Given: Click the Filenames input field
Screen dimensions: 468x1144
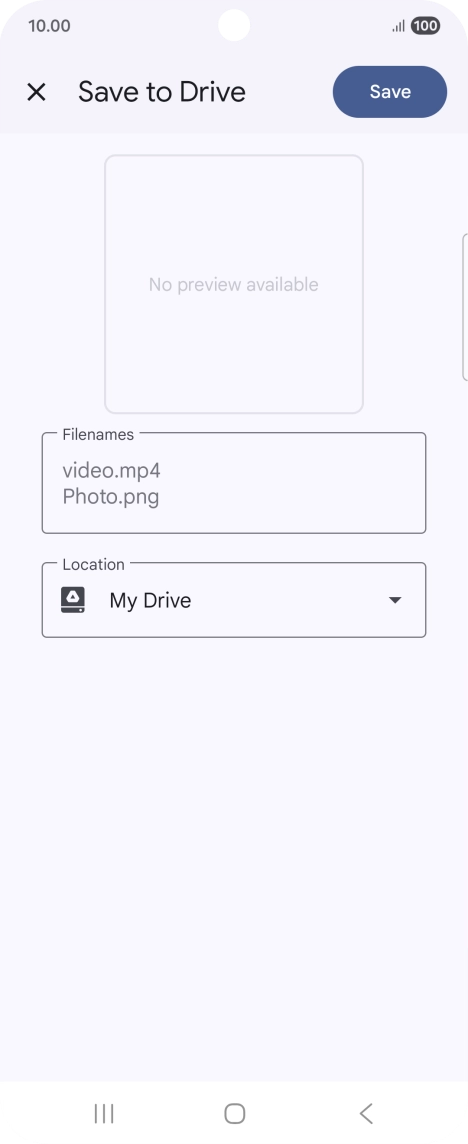Looking at the screenshot, I should tap(234, 483).
